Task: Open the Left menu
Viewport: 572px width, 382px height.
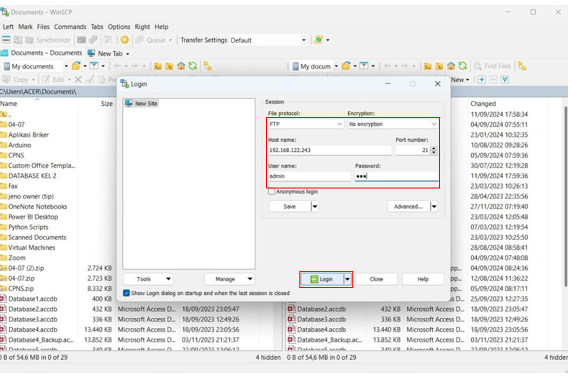Action: coord(8,27)
